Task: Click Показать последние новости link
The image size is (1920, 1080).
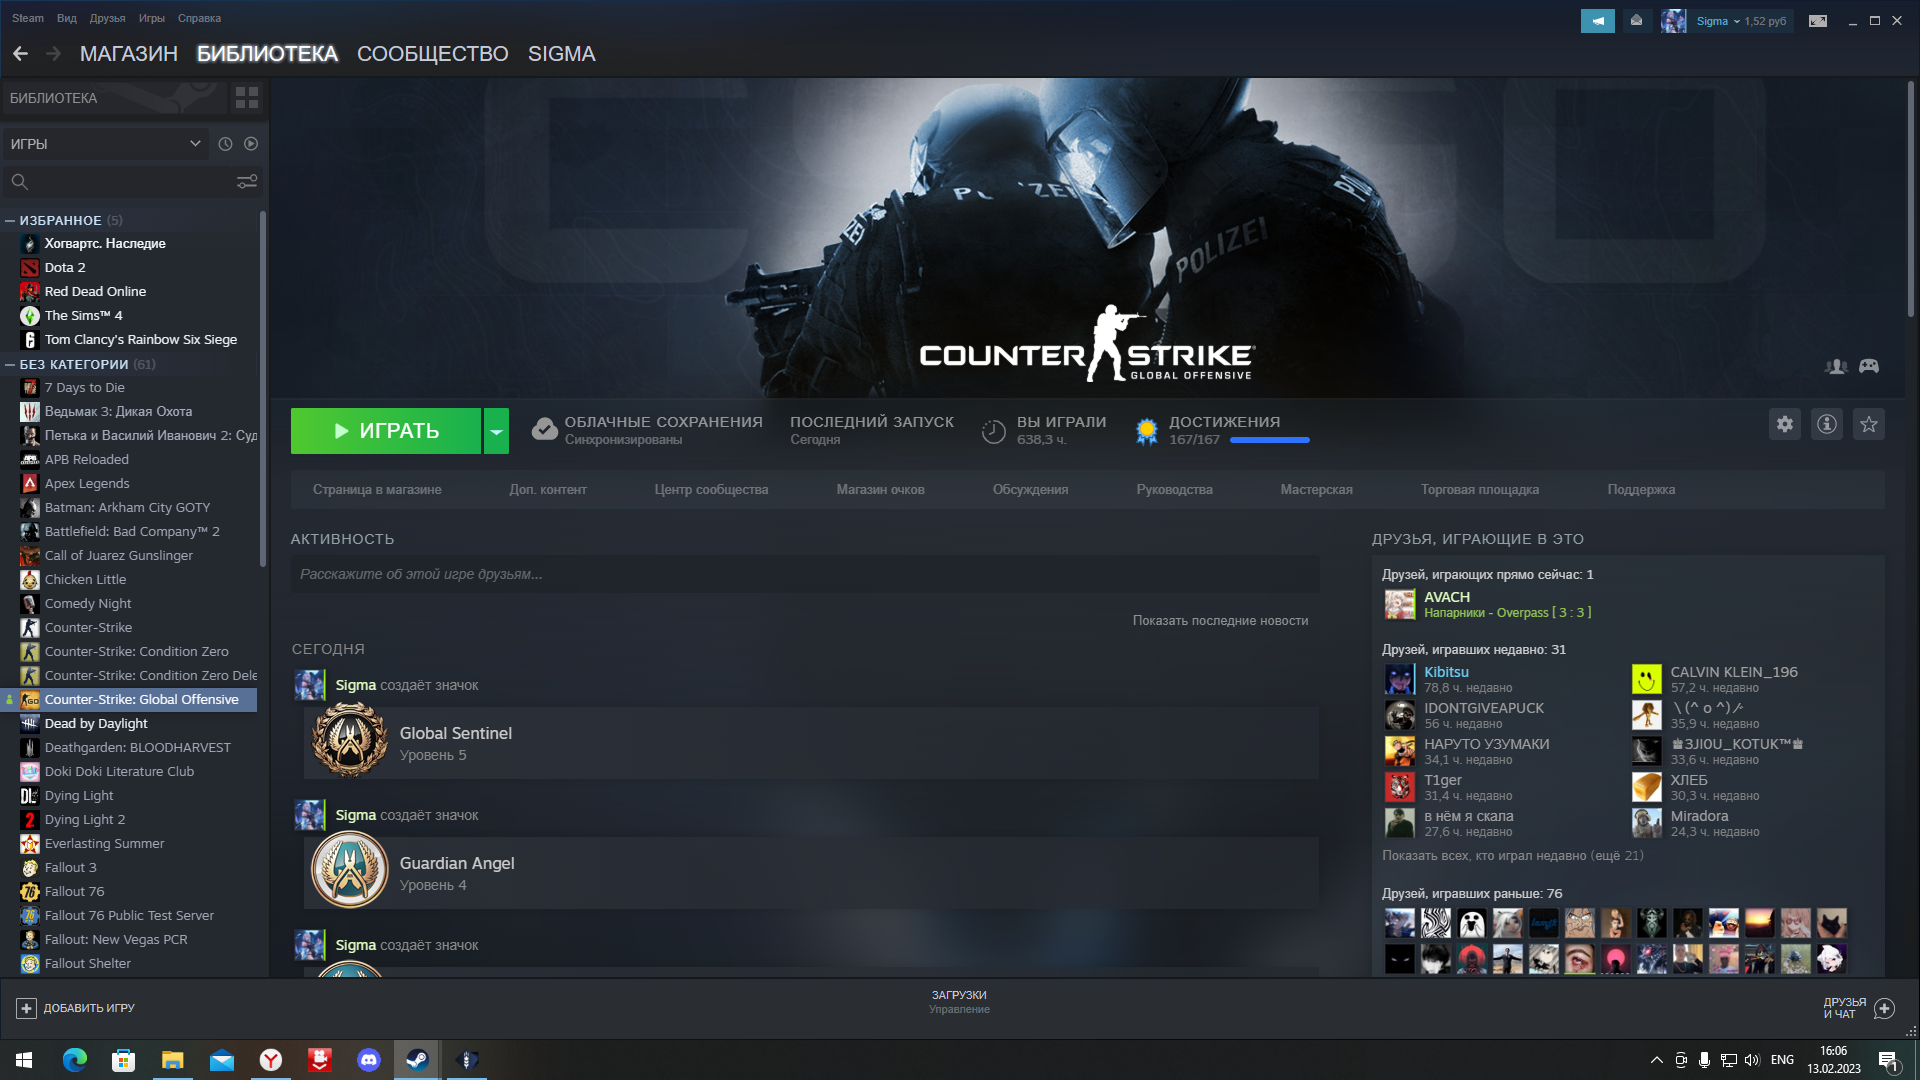Action: tap(1220, 620)
